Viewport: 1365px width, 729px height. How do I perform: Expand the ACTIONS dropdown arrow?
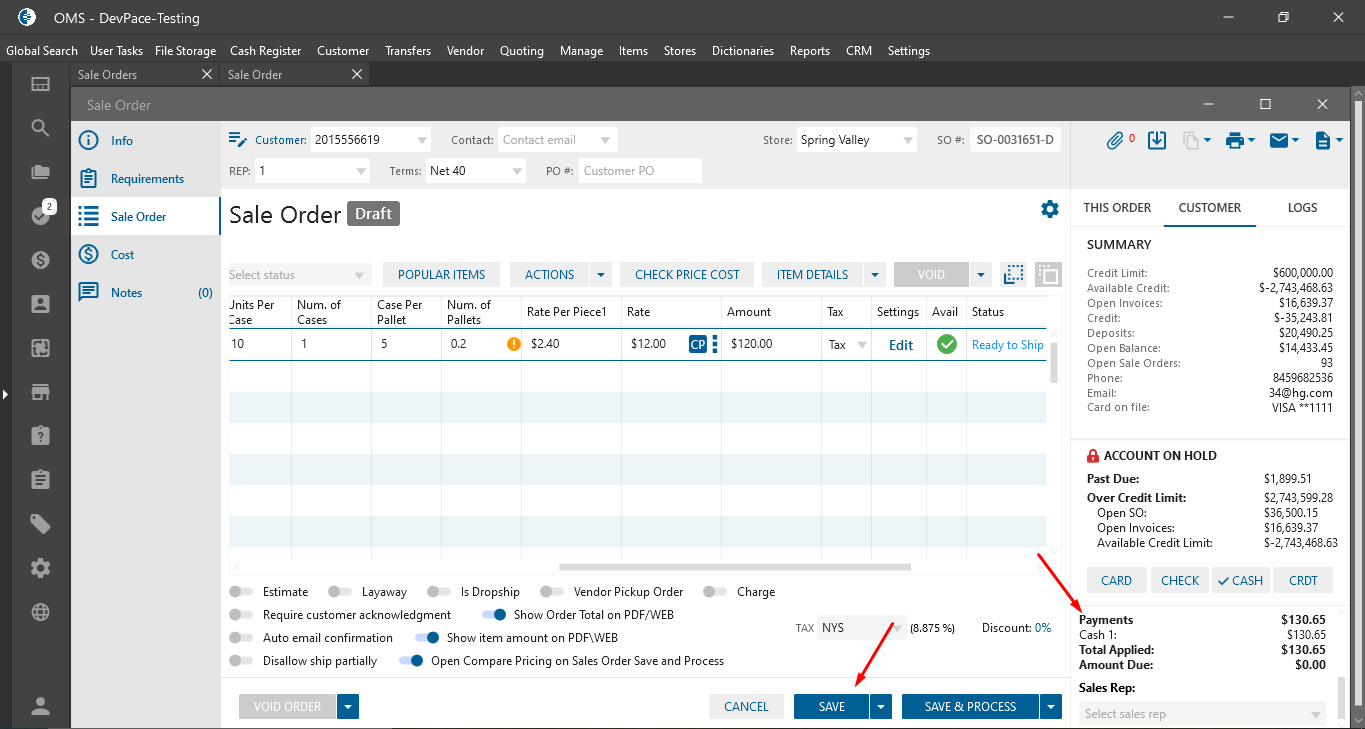pos(601,275)
